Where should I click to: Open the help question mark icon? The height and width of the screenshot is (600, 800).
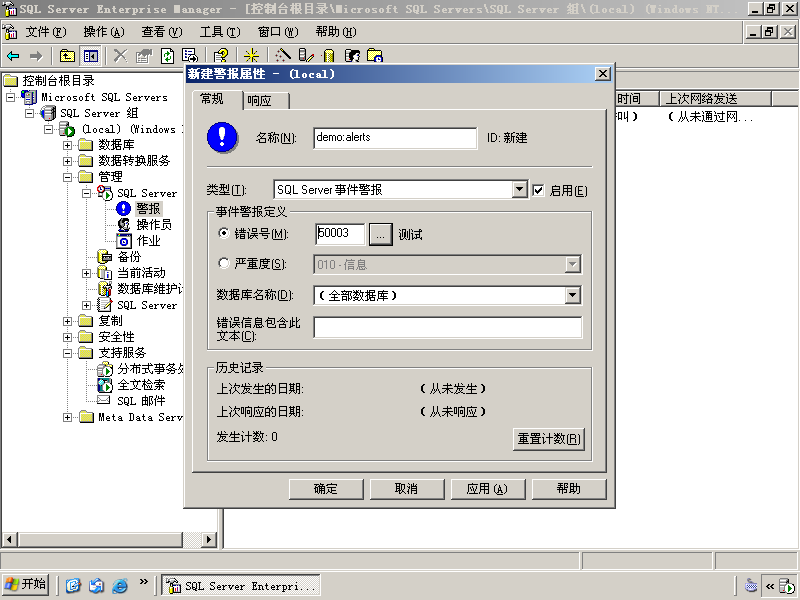221,56
